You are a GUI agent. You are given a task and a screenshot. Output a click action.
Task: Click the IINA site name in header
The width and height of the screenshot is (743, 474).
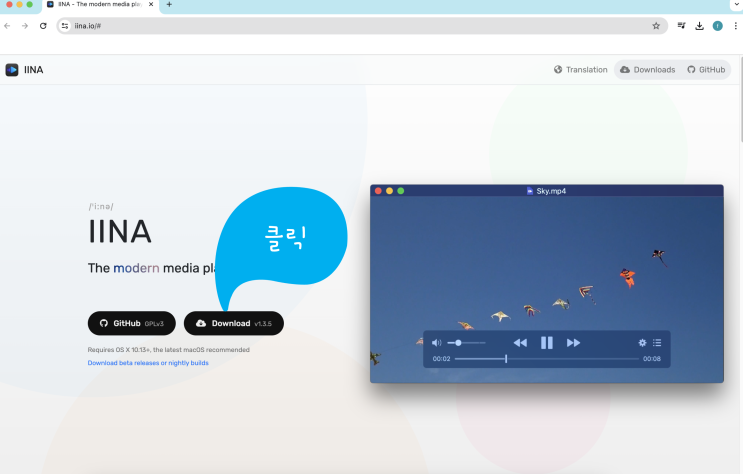[x=34, y=70]
